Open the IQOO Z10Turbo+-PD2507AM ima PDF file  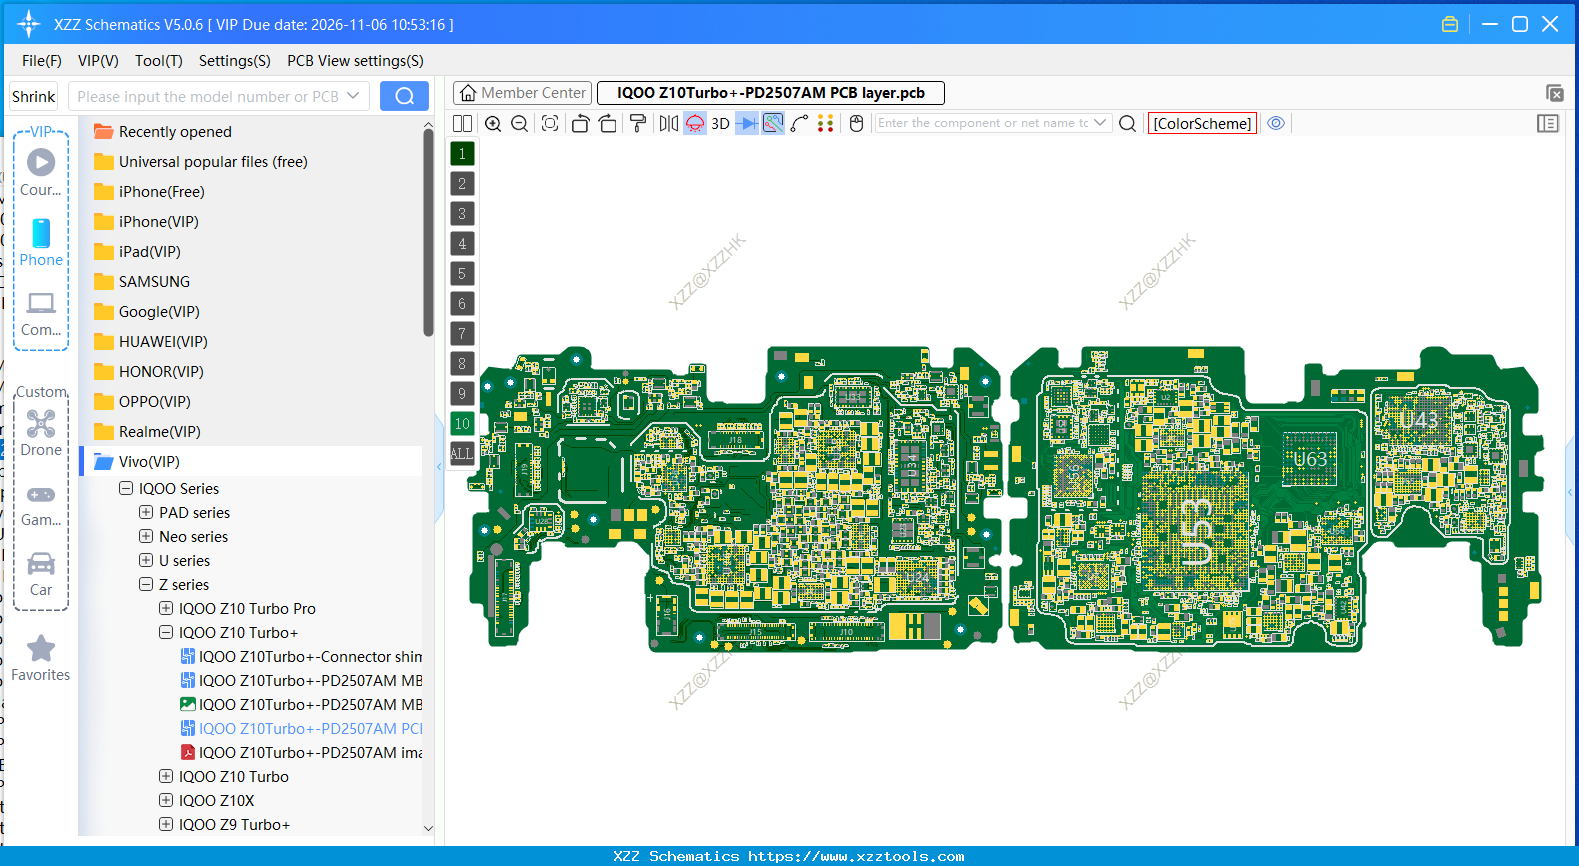[x=301, y=753]
